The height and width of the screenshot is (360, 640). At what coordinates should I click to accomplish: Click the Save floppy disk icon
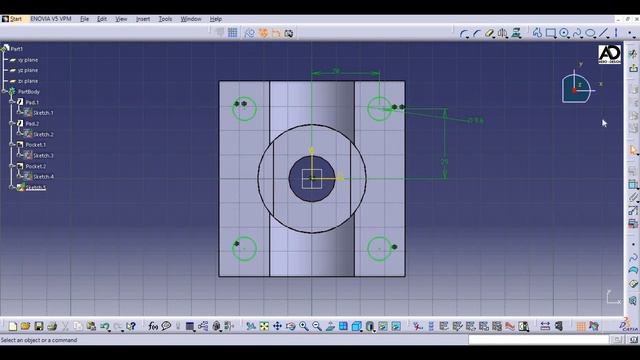[39, 326]
